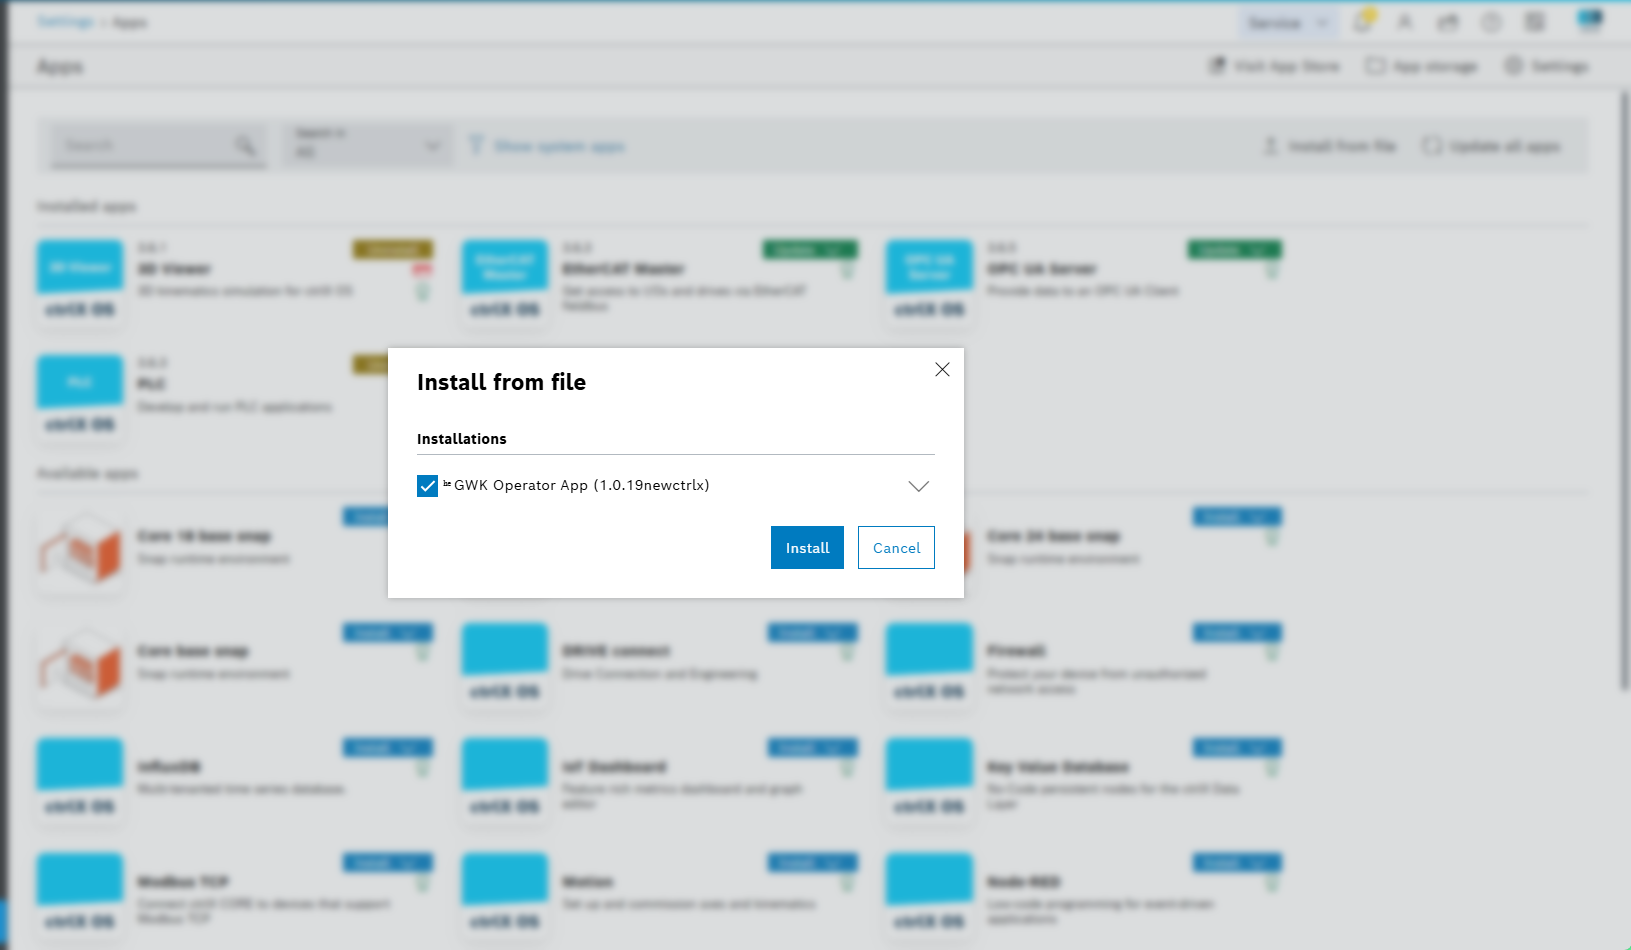Screen dimensions: 1631x950
Task: Toggle Show system apps filter
Action: (547, 146)
